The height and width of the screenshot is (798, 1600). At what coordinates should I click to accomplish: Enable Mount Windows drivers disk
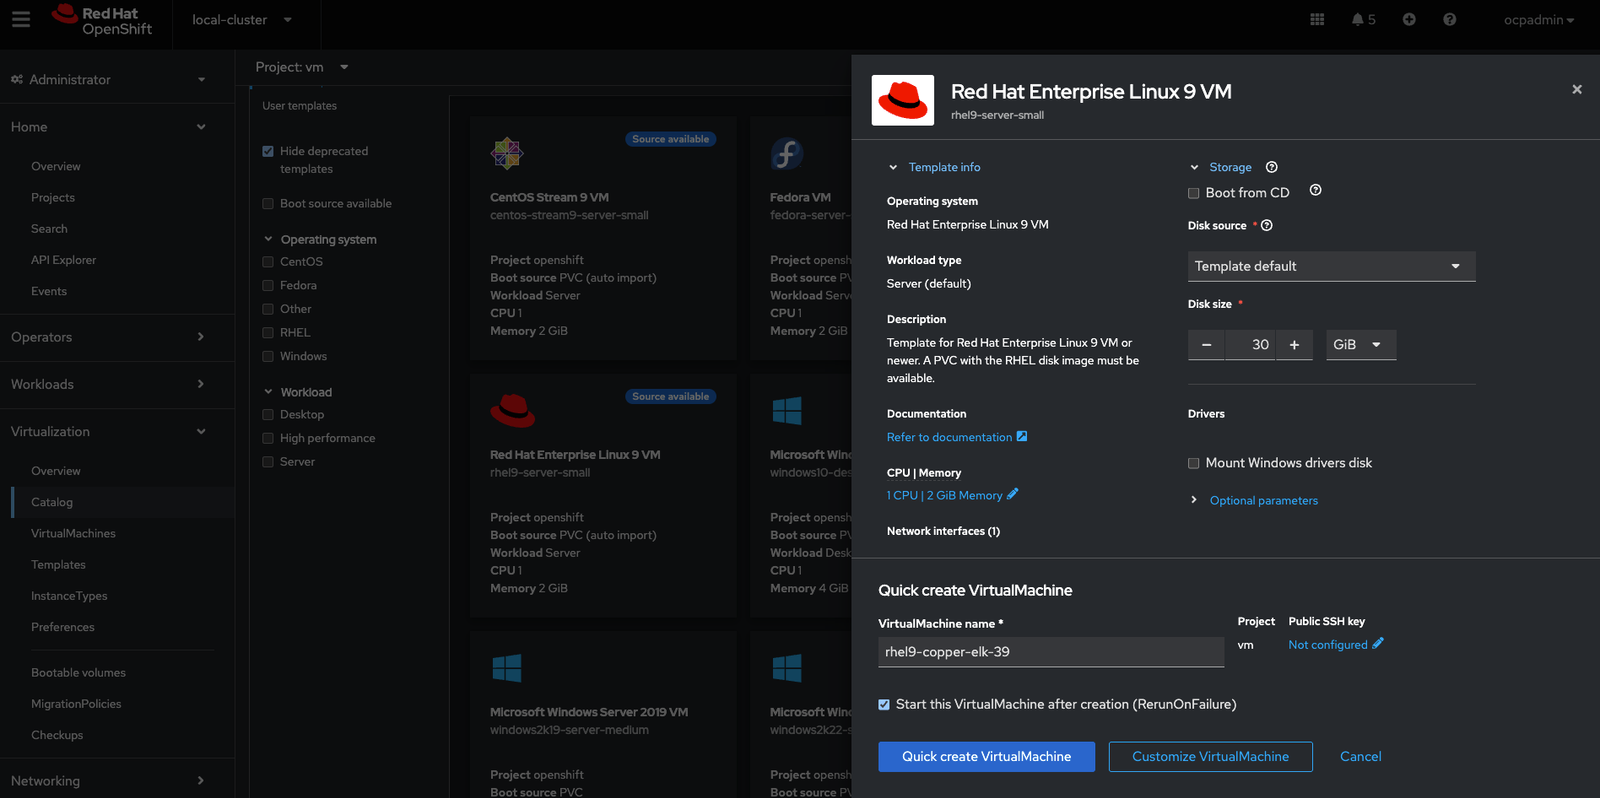1194,463
